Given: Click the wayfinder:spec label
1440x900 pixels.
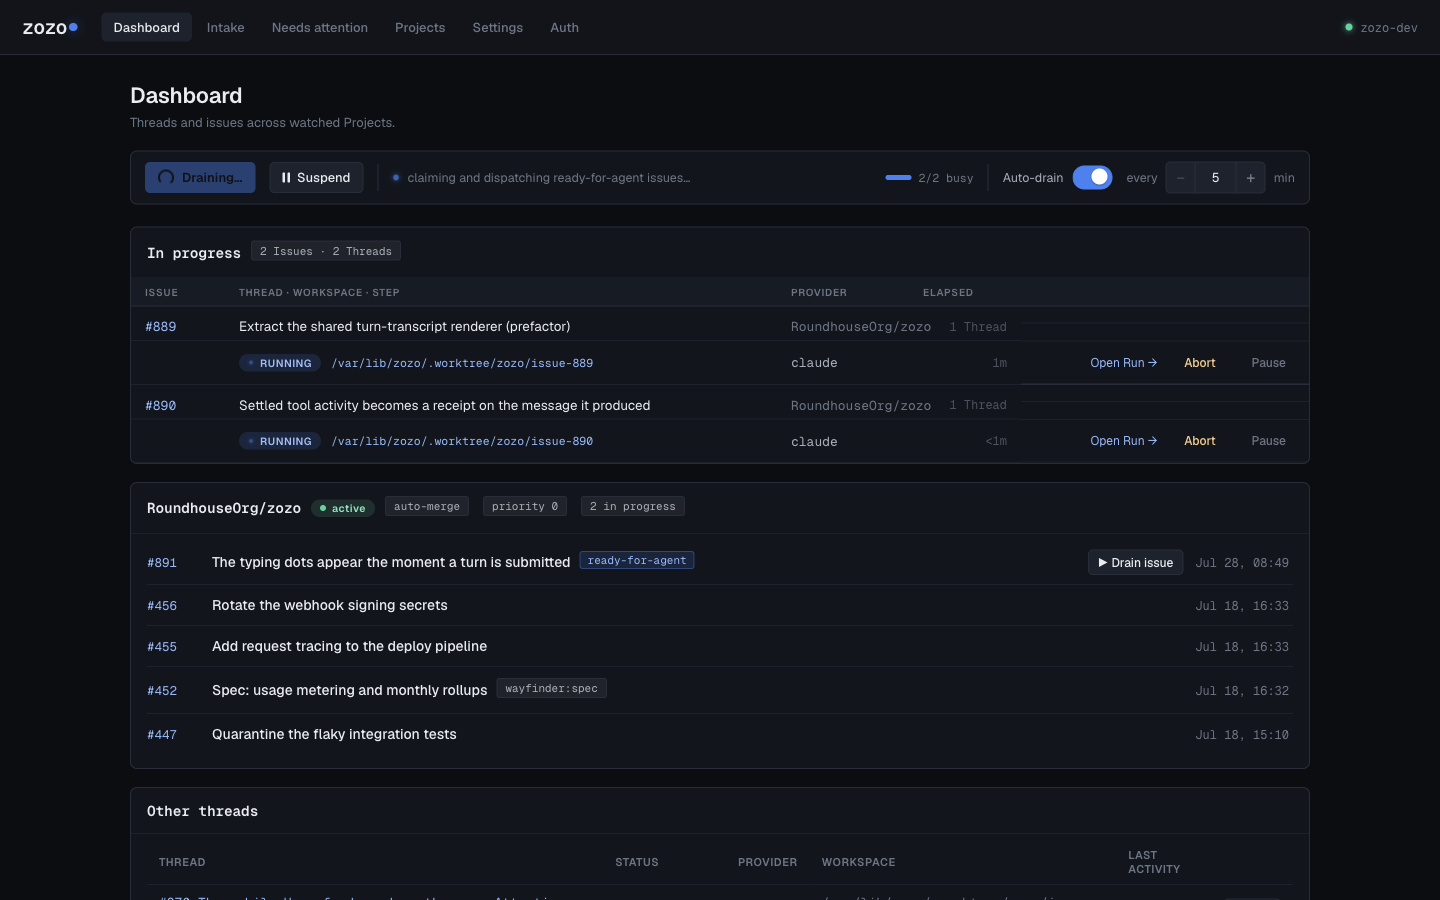Looking at the screenshot, I should pos(551,688).
